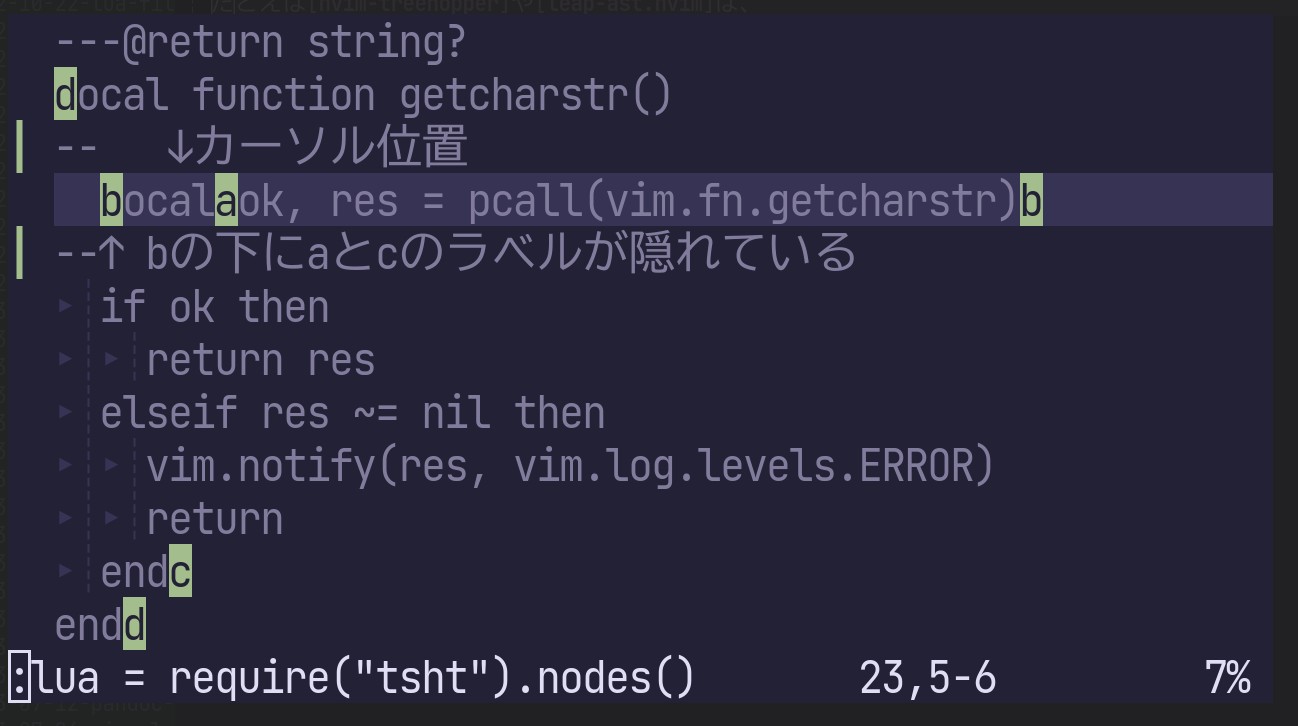The height and width of the screenshot is (726, 1298).
Task: Click the indent arrow before "elseif res"
Action: (x=66, y=411)
